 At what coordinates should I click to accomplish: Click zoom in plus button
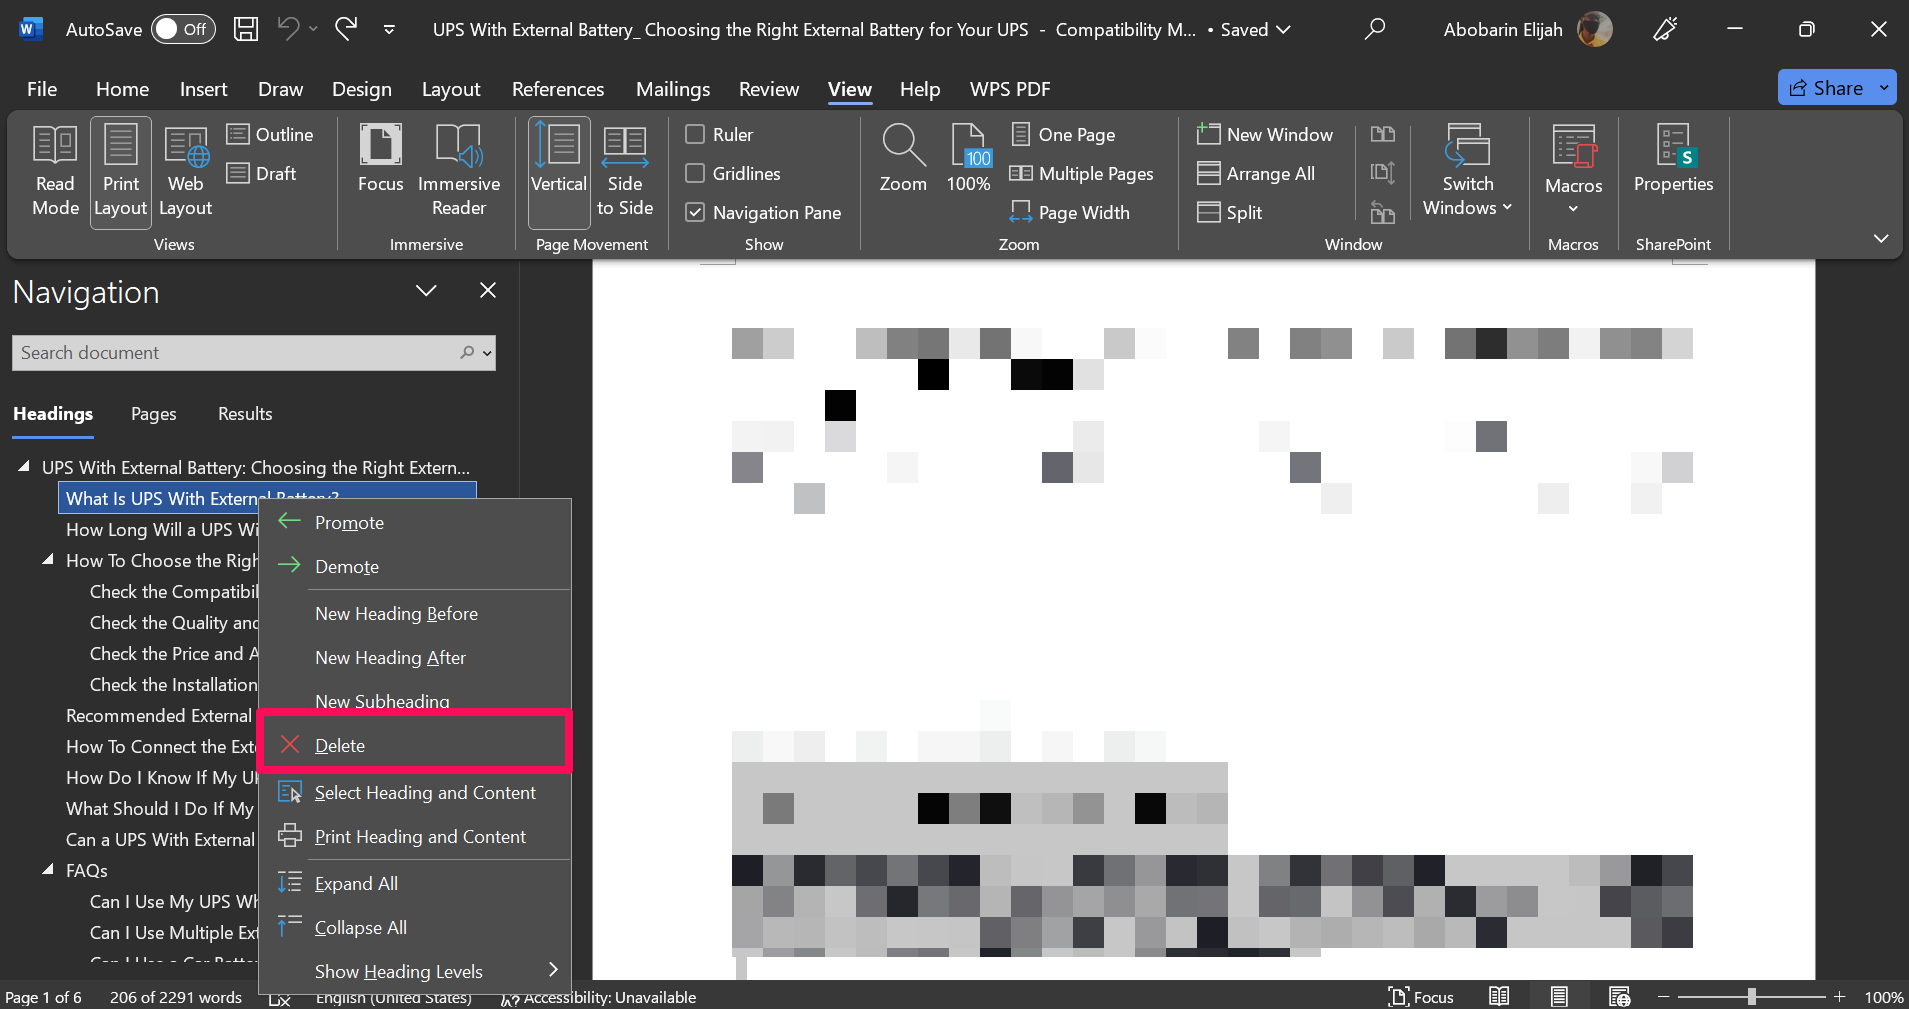tap(1839, 997)
